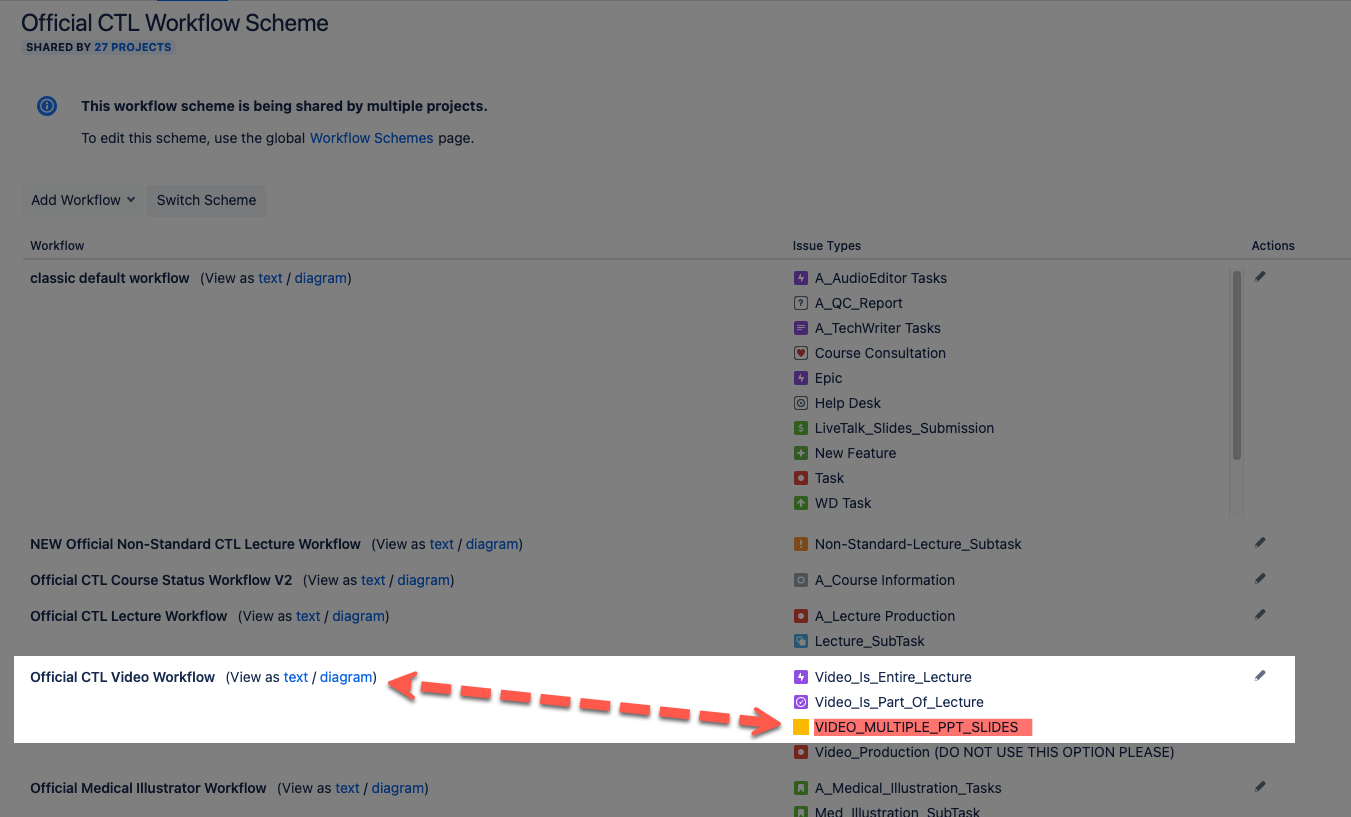Open the global Workflow Schemes page link
This screenshot has height=817, width=1351.
[371, 138]
